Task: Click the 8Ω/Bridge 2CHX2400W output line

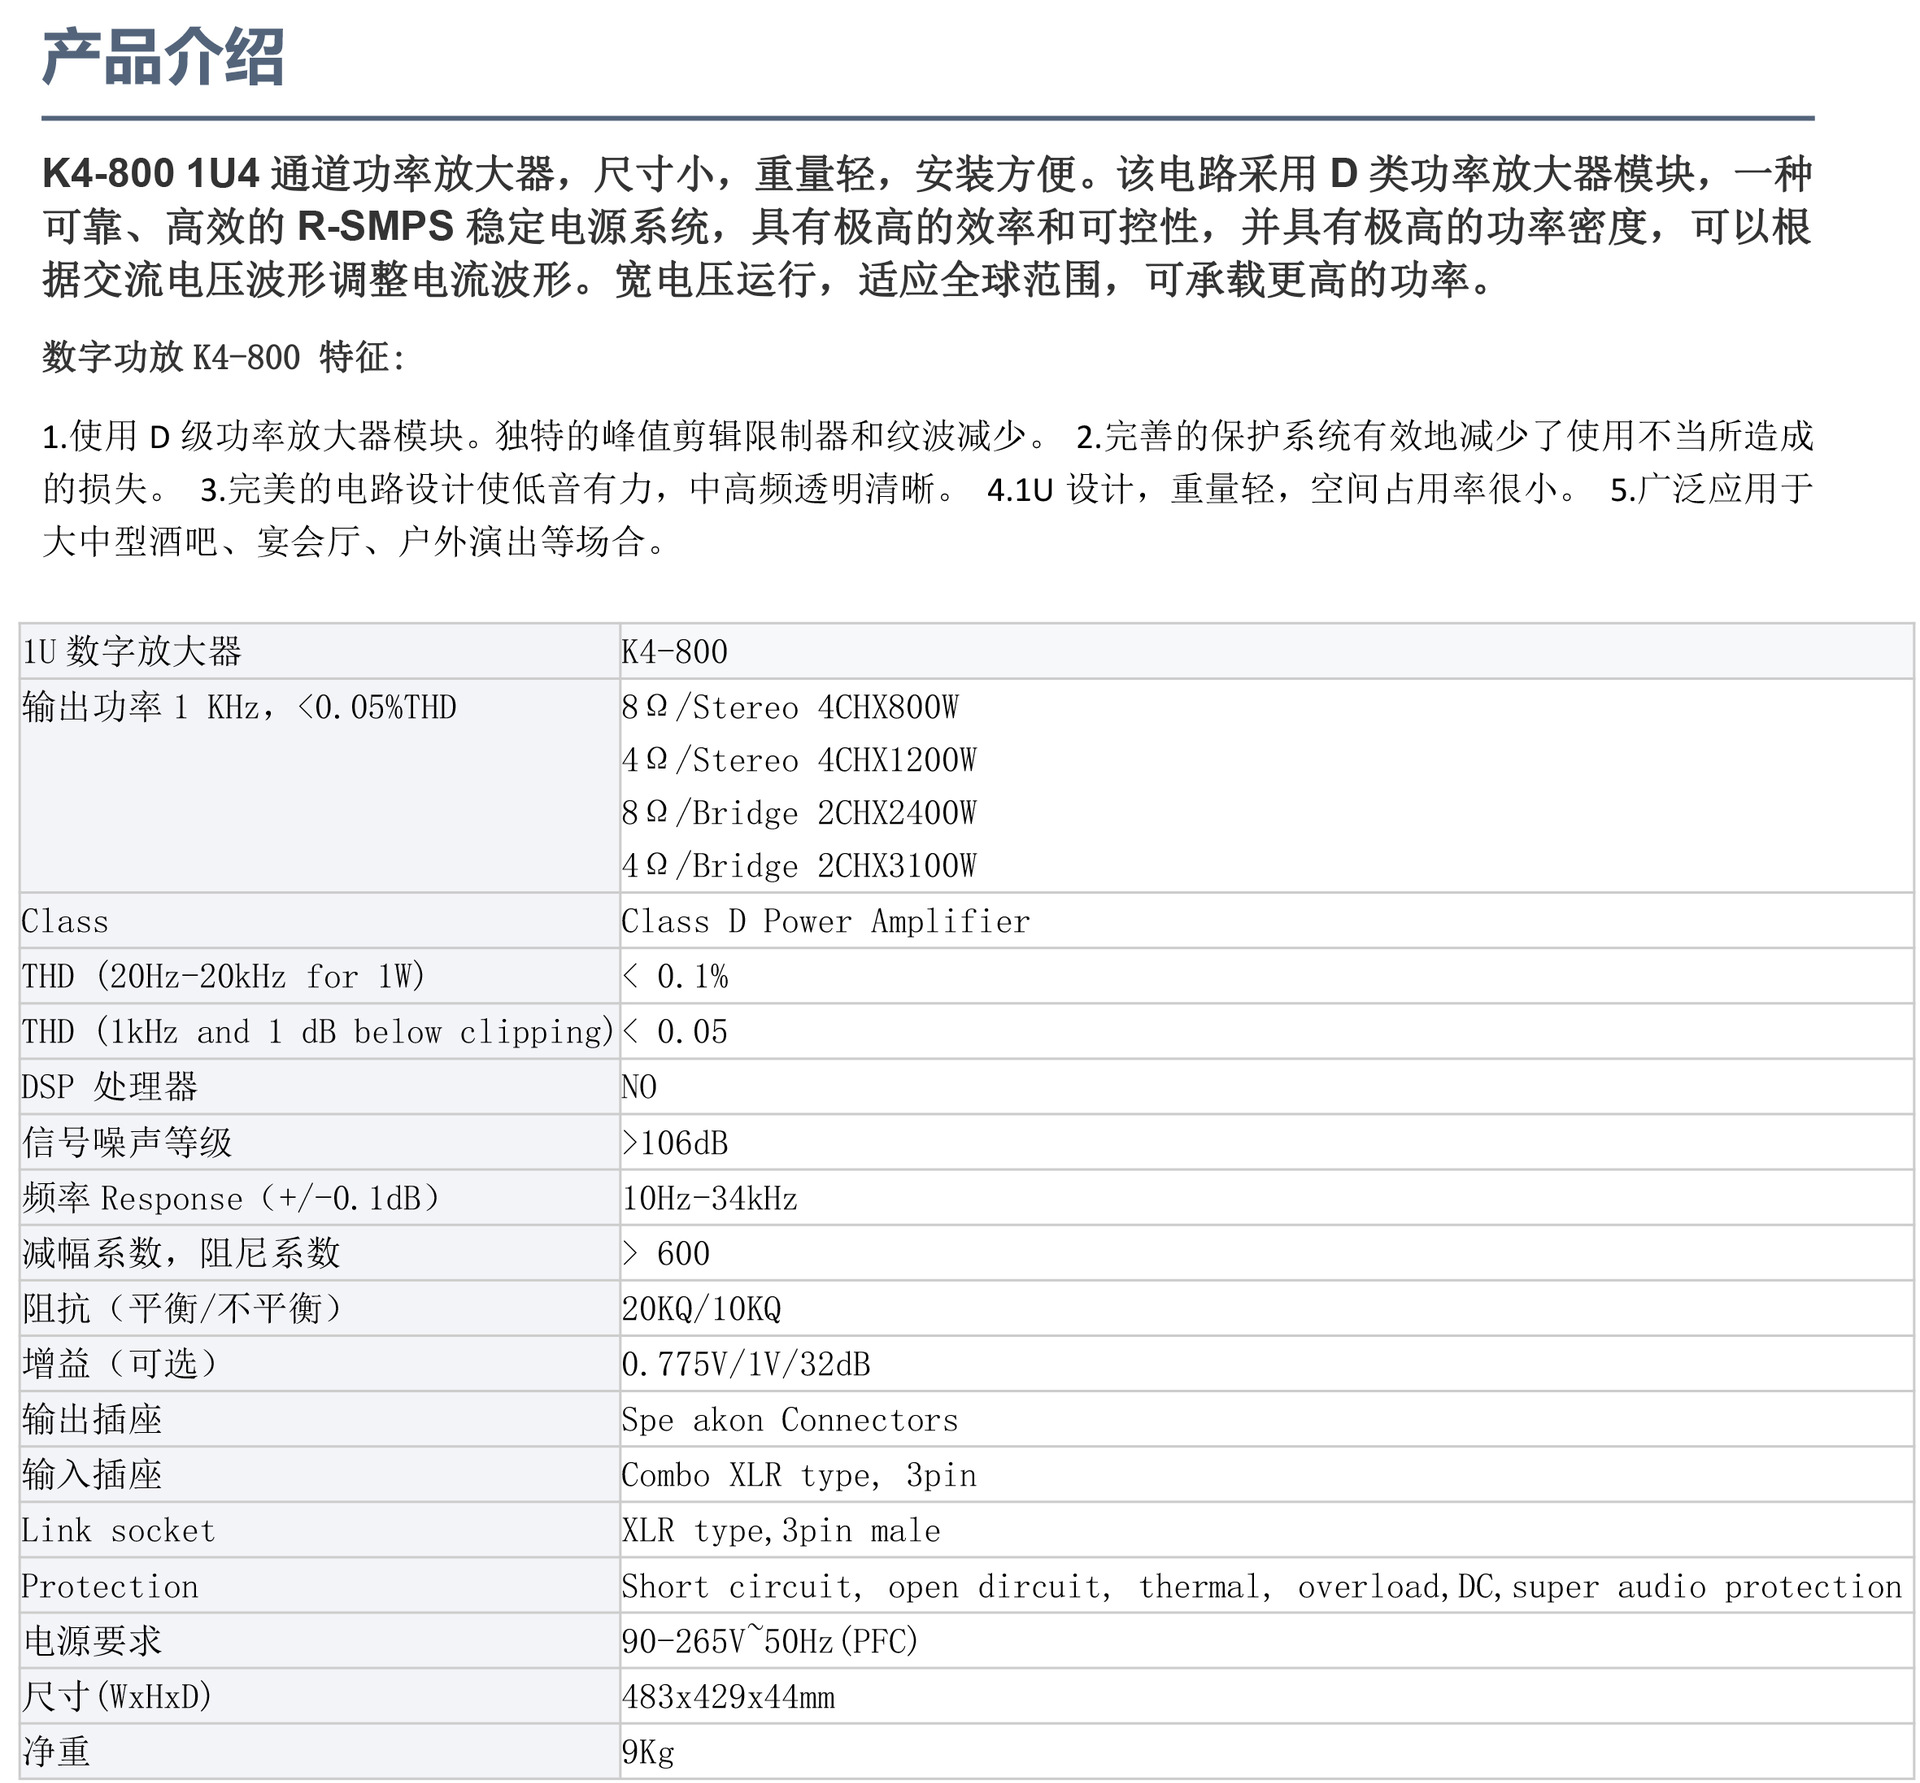Action: [x=798, y=813]
